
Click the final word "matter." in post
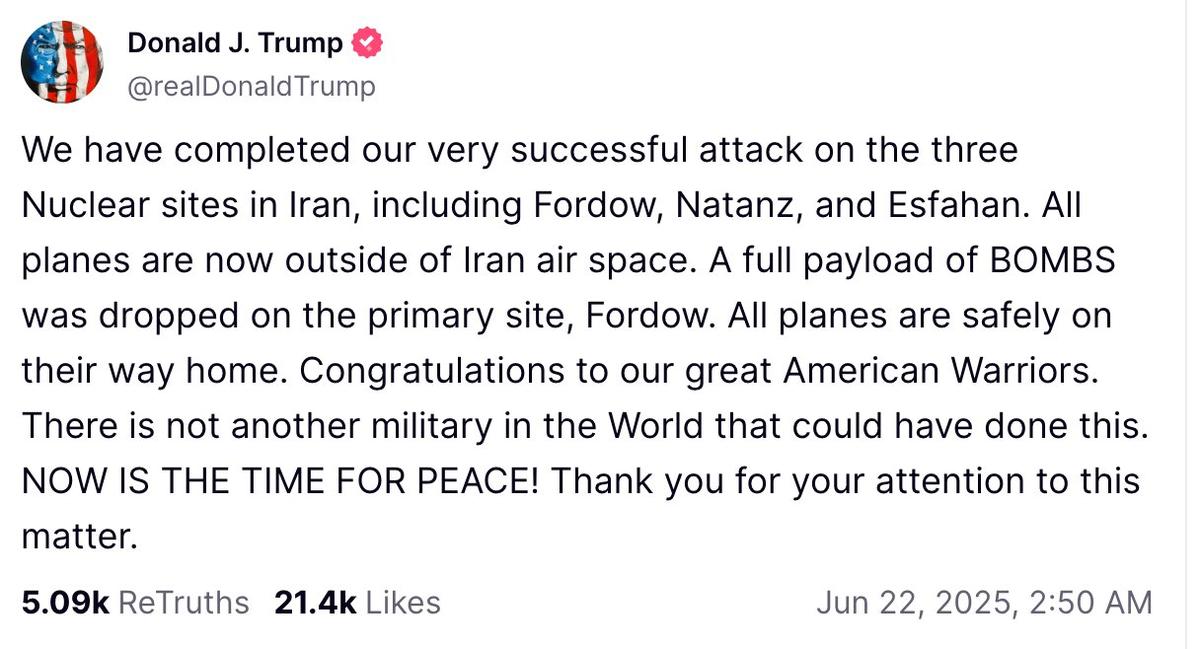coord(78,536)
